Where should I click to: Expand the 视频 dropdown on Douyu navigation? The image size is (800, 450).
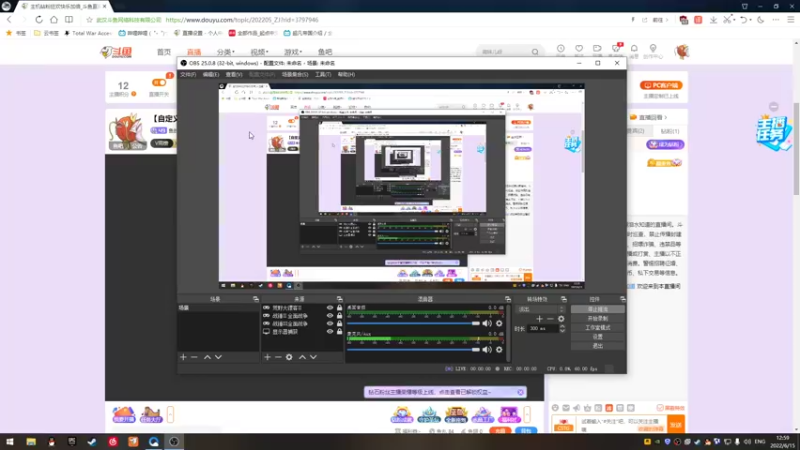[259, 52]
